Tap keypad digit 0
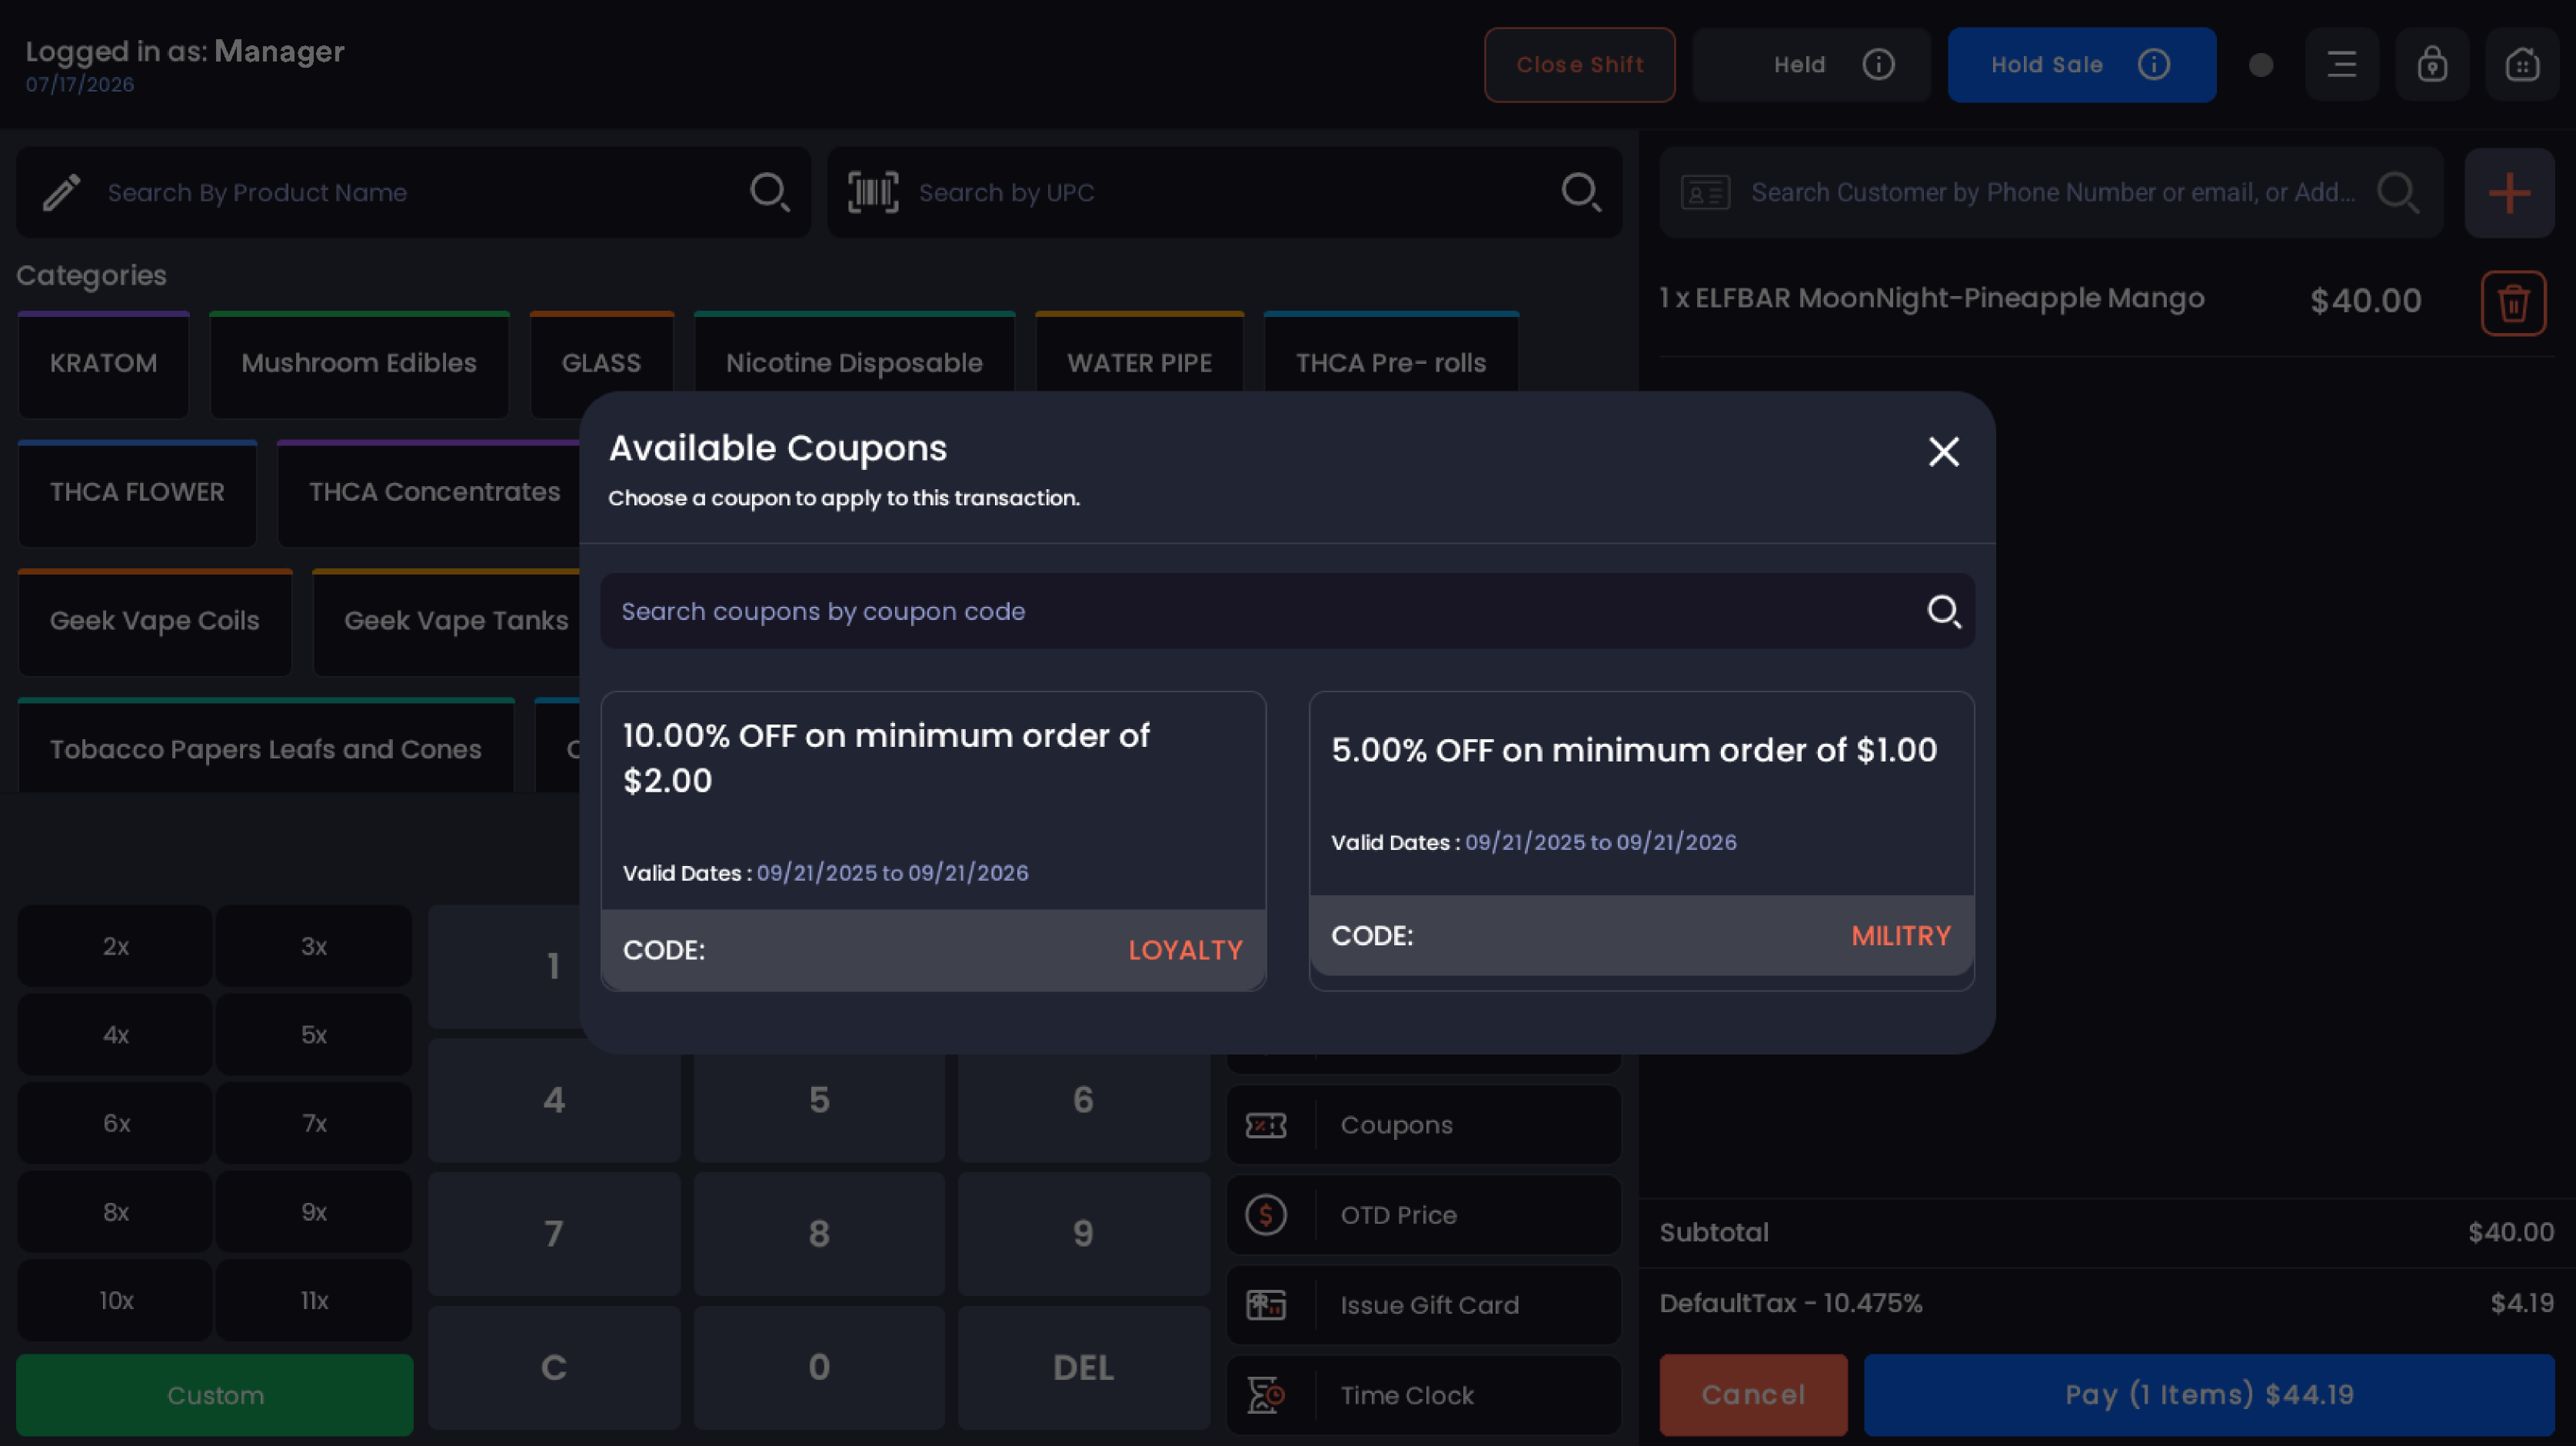This screenshot has height=1446, width=2576. click(819, 1367)
